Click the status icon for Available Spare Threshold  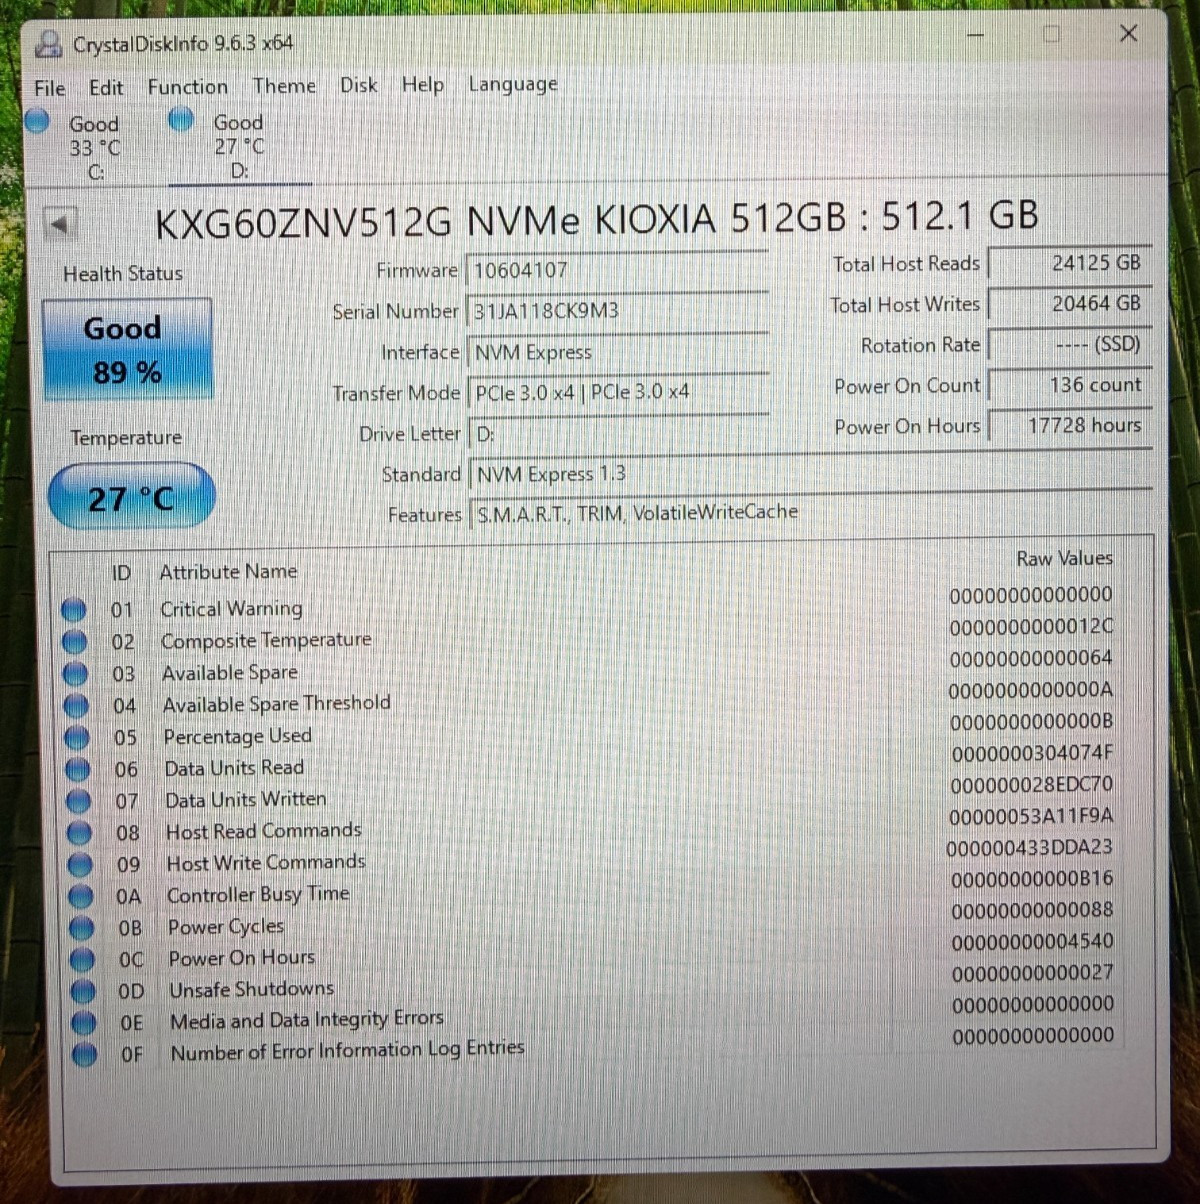pyautogui.click(x=76, y=705)
